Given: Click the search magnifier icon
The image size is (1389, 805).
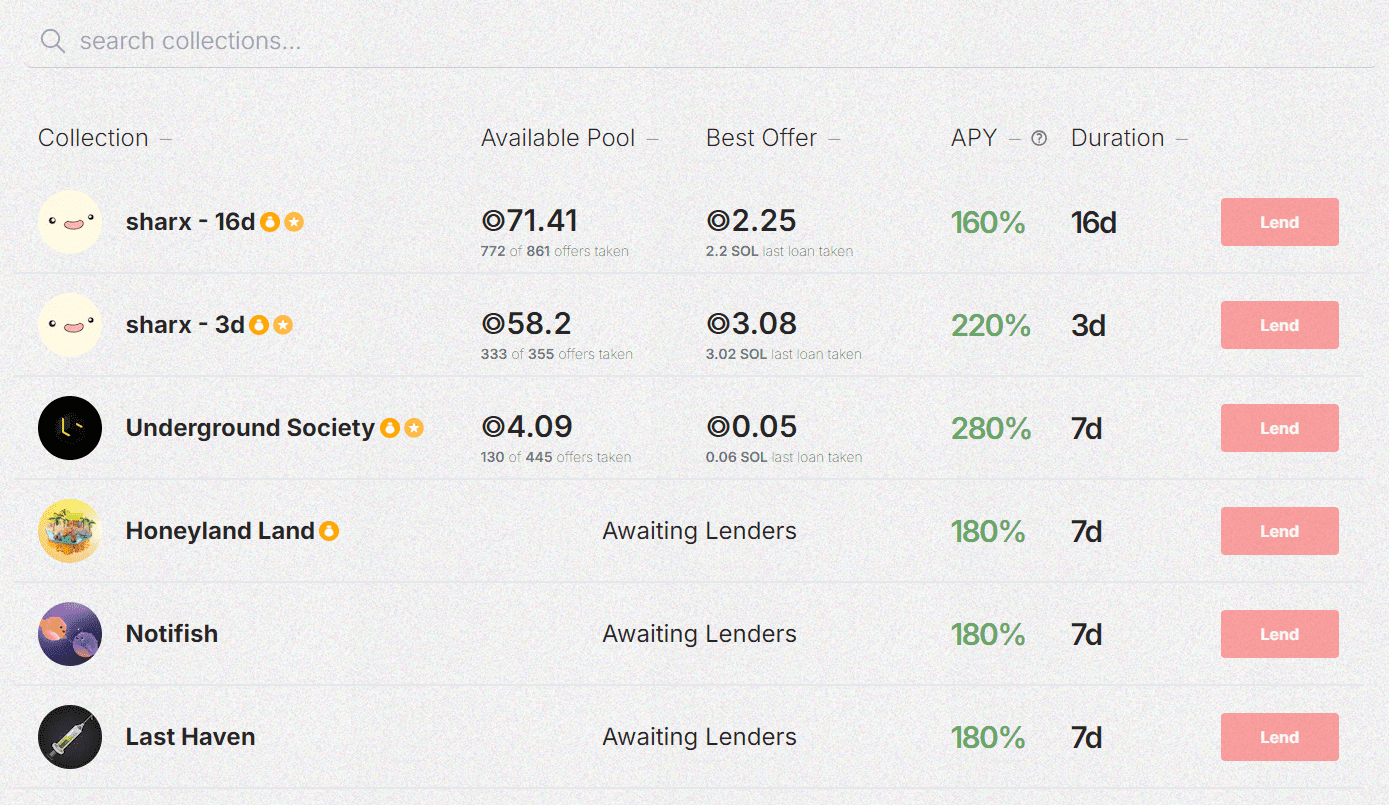Looking at the screenshot, I should pyautogui.click(x=52, y=41).
